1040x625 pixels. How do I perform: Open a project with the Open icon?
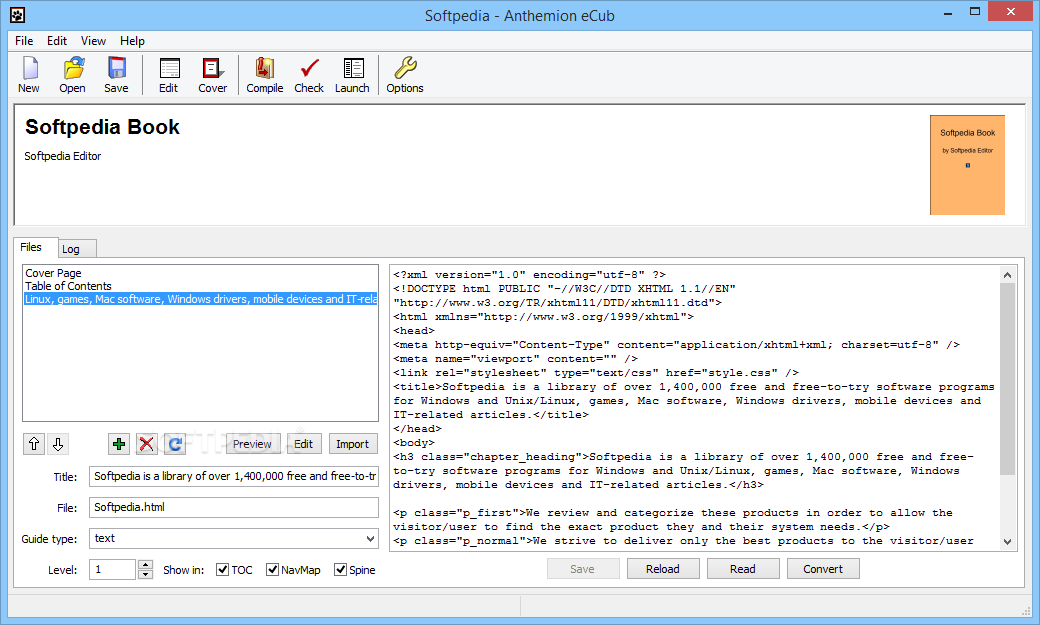pyautogui.click(x=72, y=74)
